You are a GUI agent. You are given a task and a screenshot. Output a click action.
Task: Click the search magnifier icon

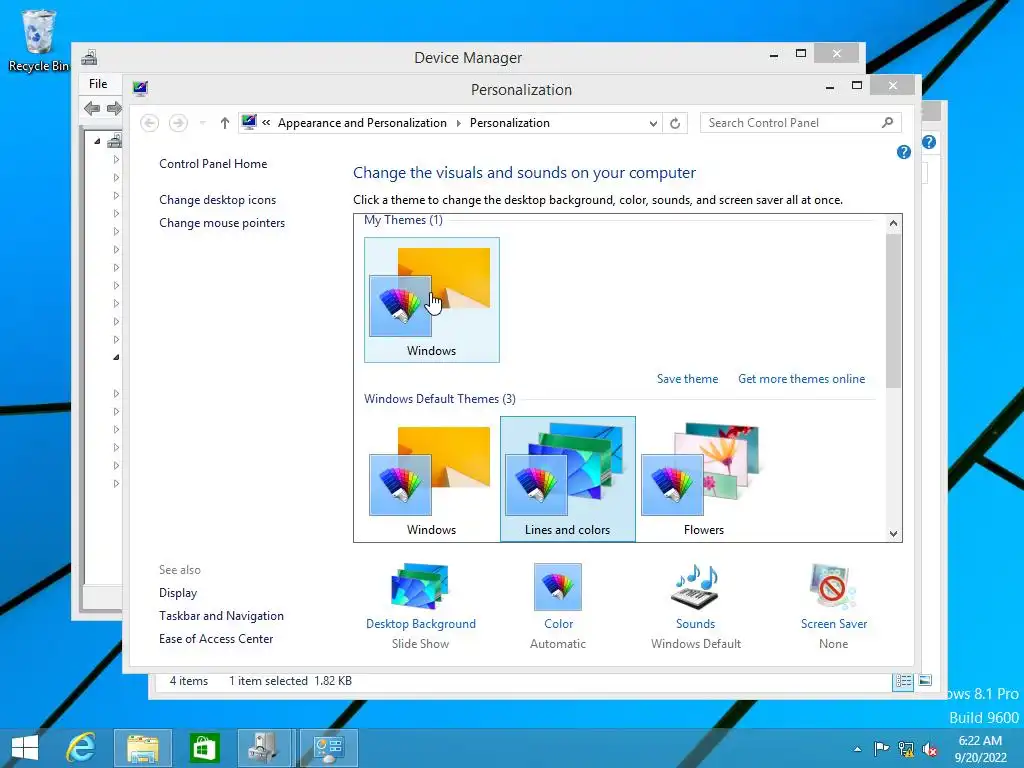[x=888, y=123]
